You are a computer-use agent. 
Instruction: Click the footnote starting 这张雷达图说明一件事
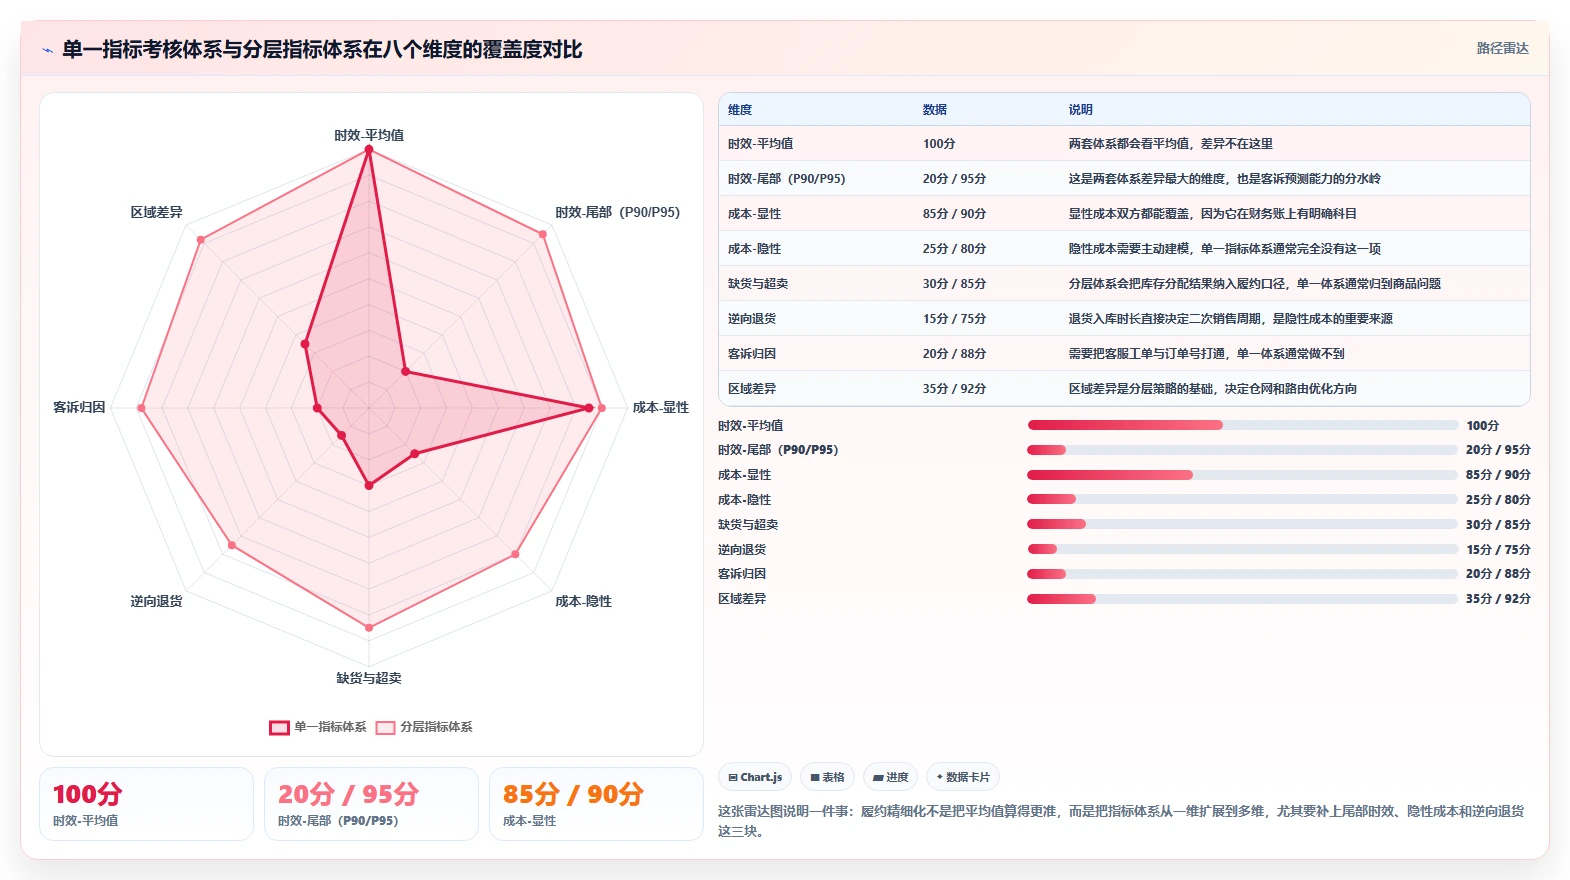pos(1121,821)
